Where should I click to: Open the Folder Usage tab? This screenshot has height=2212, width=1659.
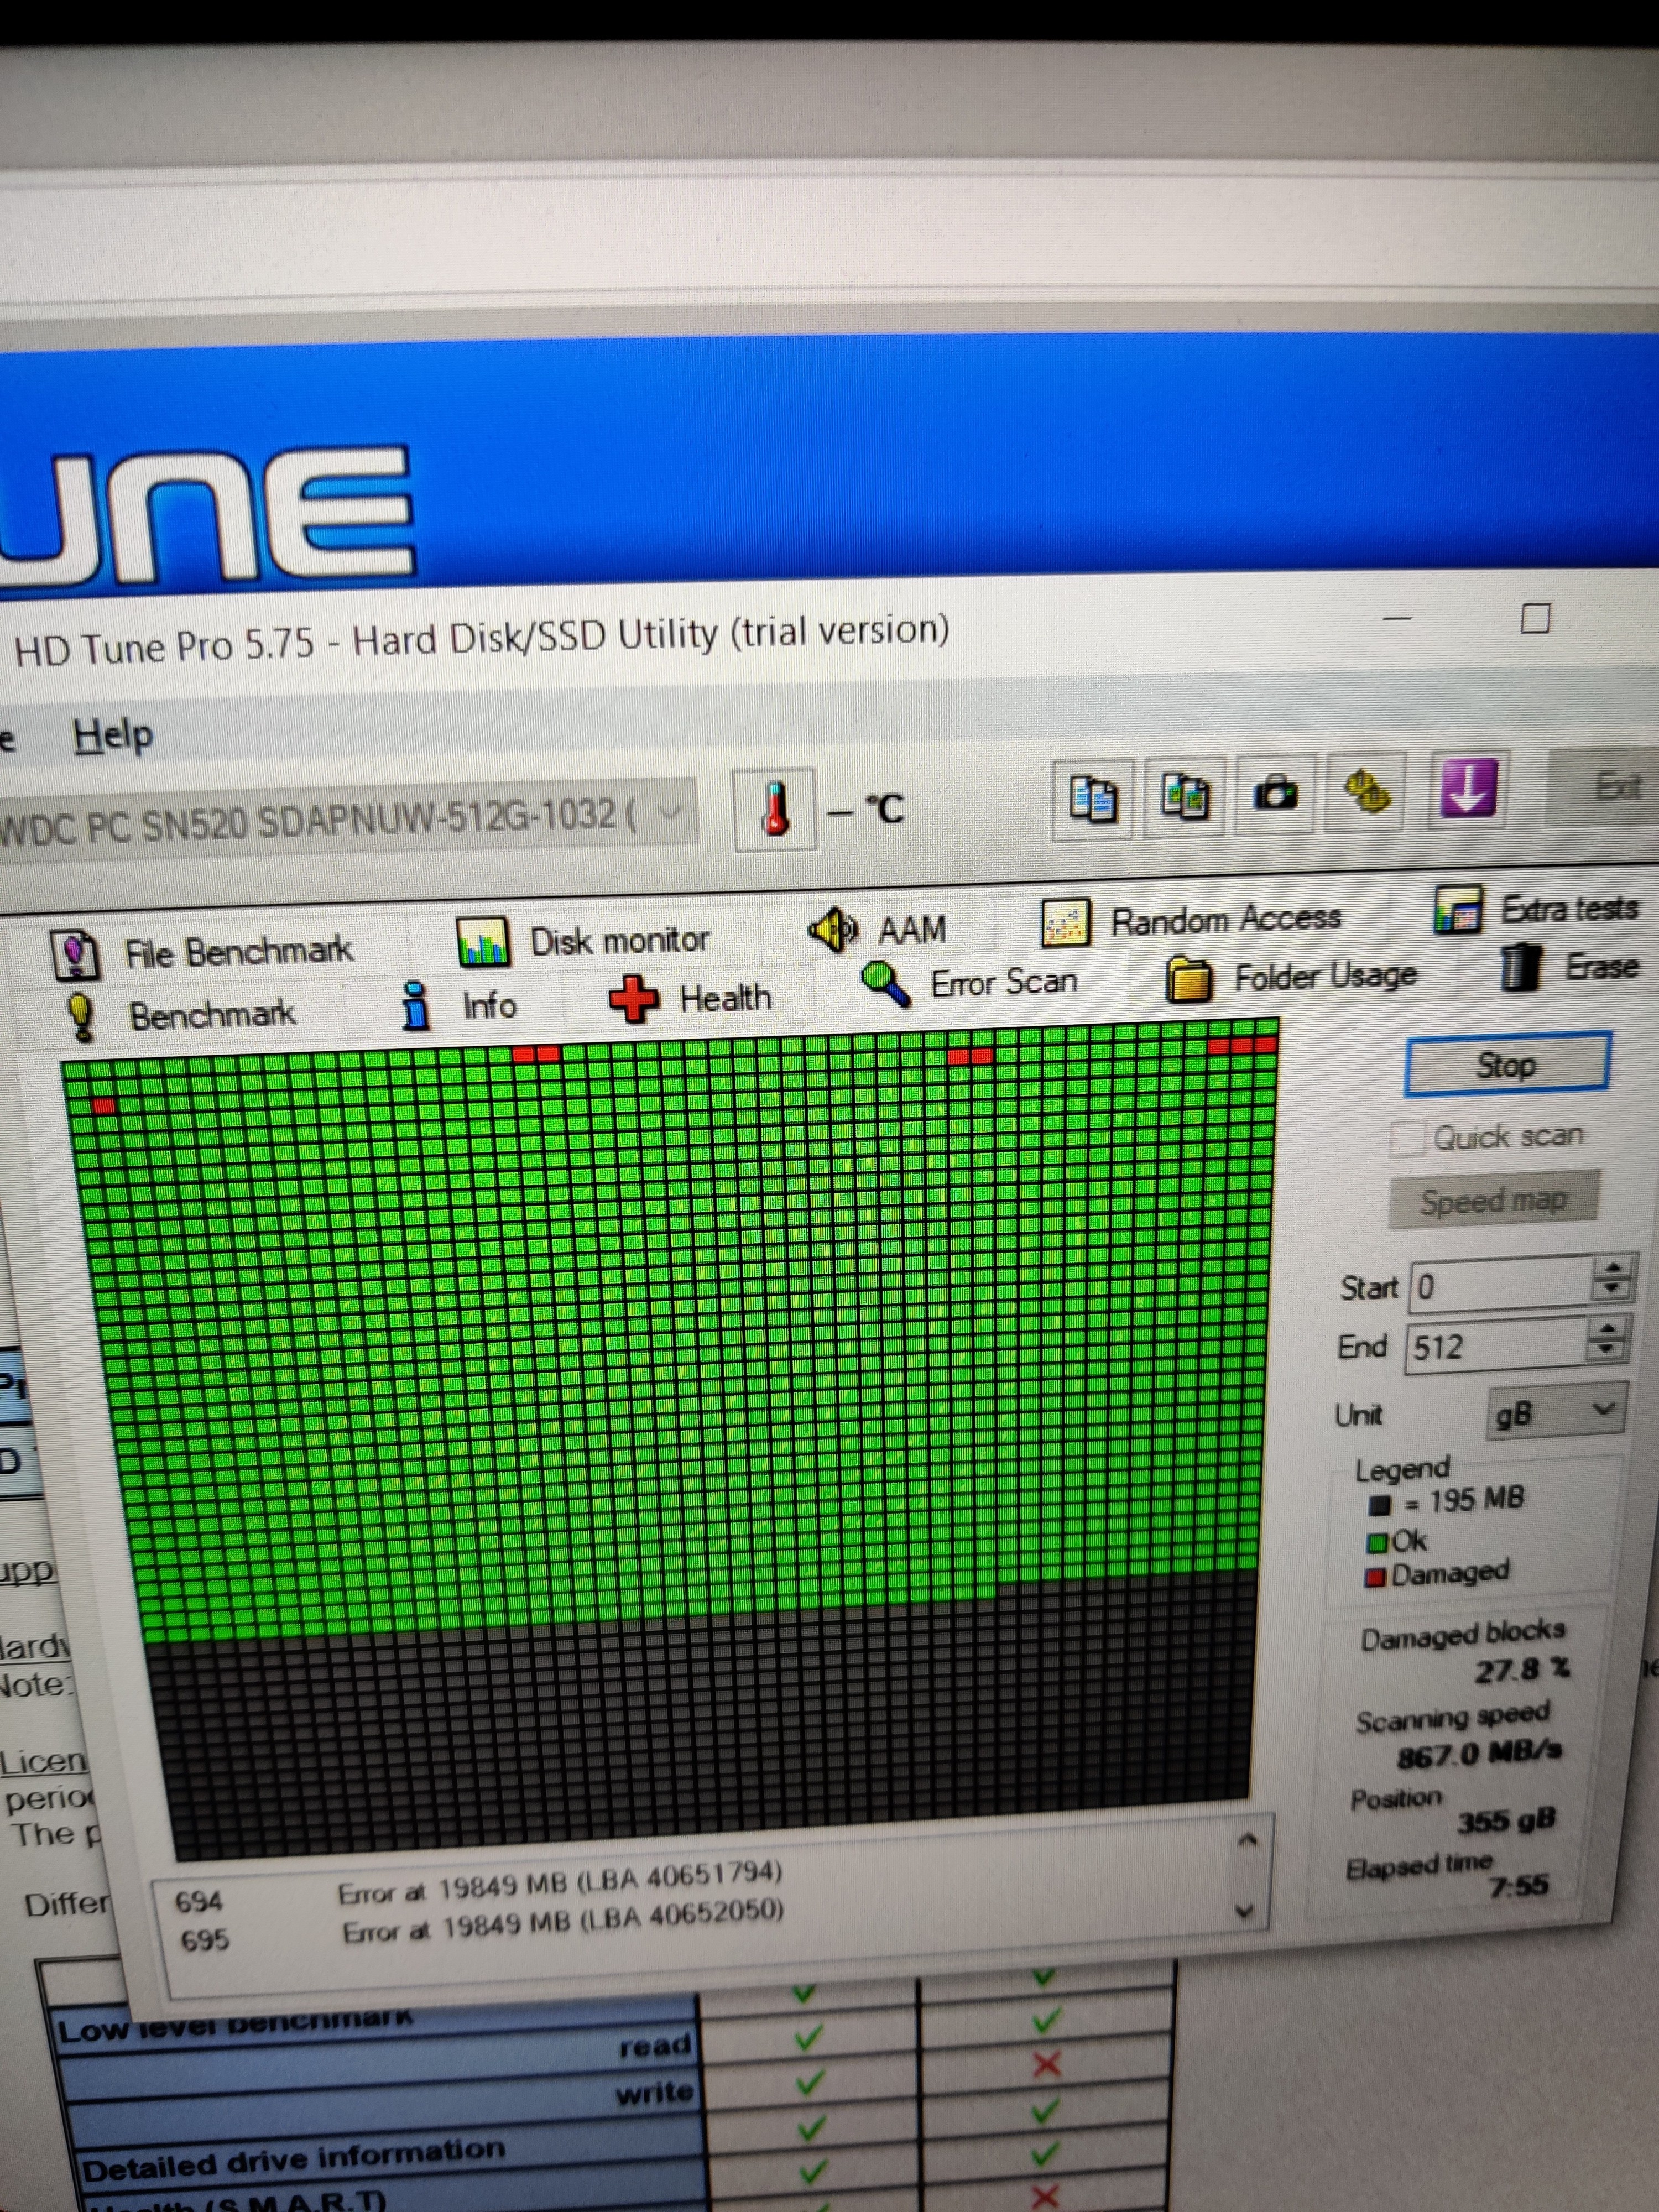click(x=1325, y=975)
